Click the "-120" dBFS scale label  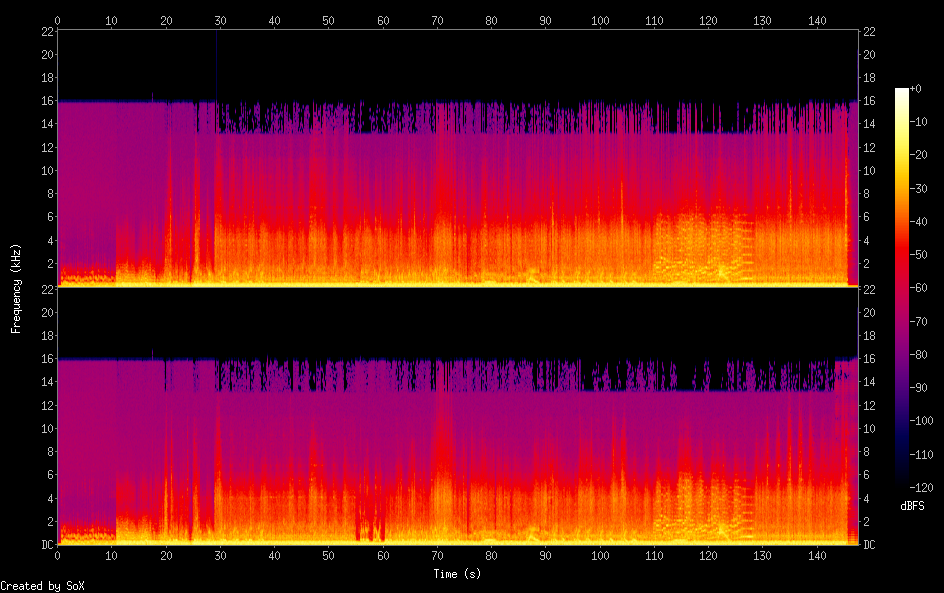pos(922,488)
